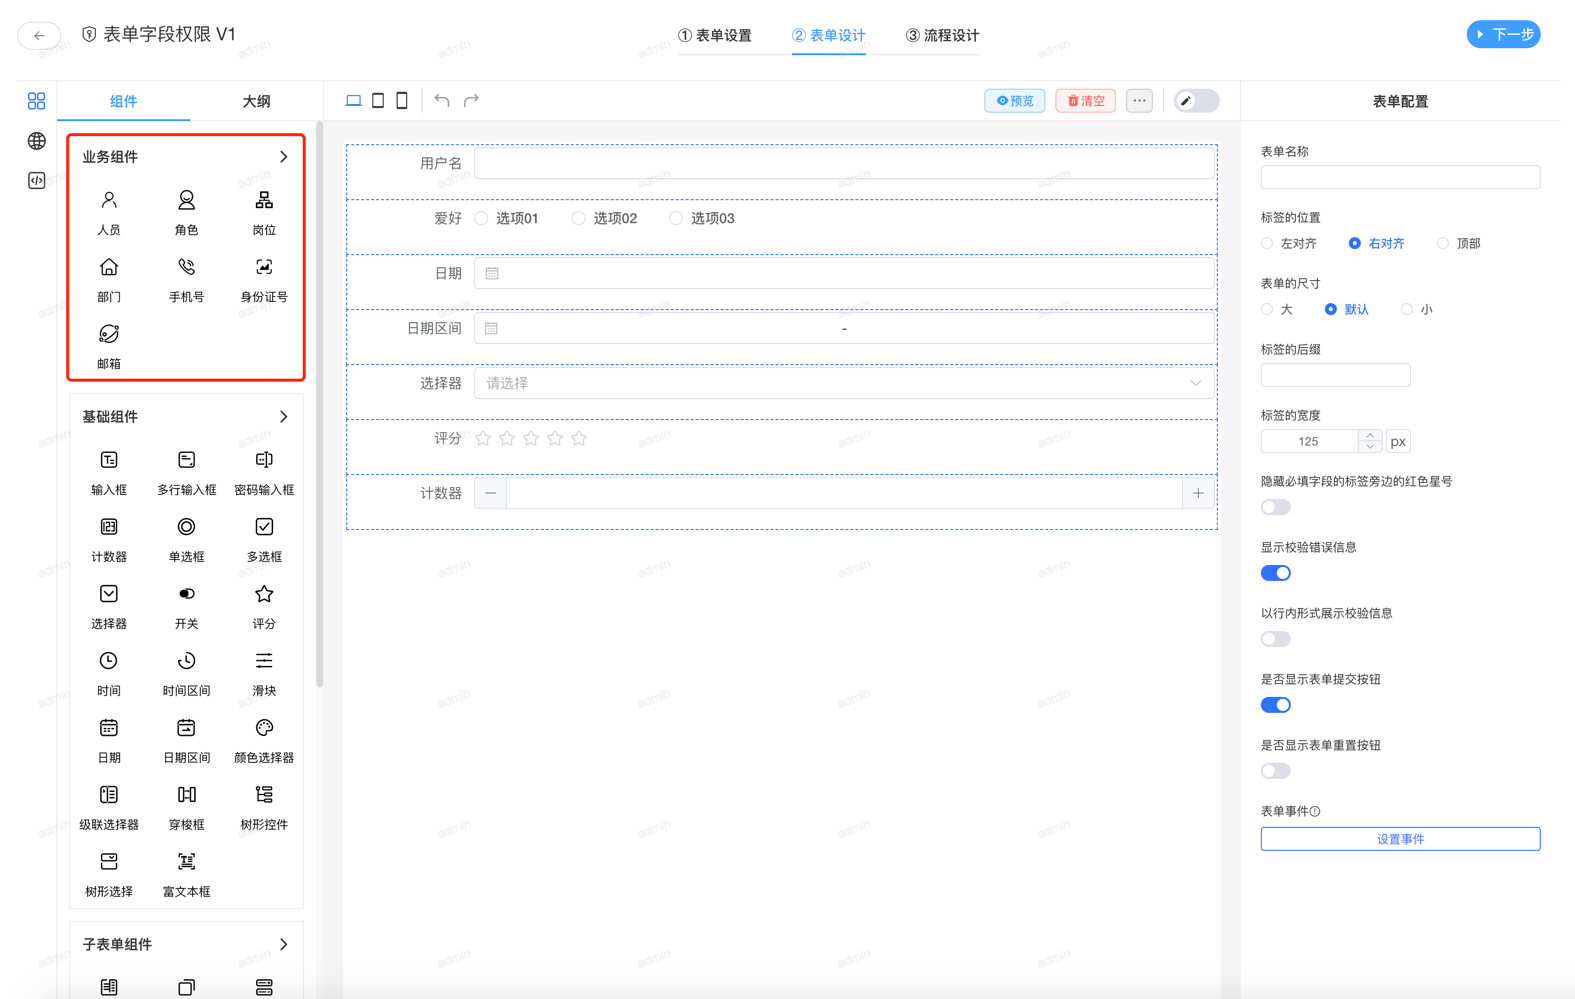Screen dimensions: 1575x999
Task: Enable the 是否显示表单重置按钮 switch
Action: point(1275,771)
